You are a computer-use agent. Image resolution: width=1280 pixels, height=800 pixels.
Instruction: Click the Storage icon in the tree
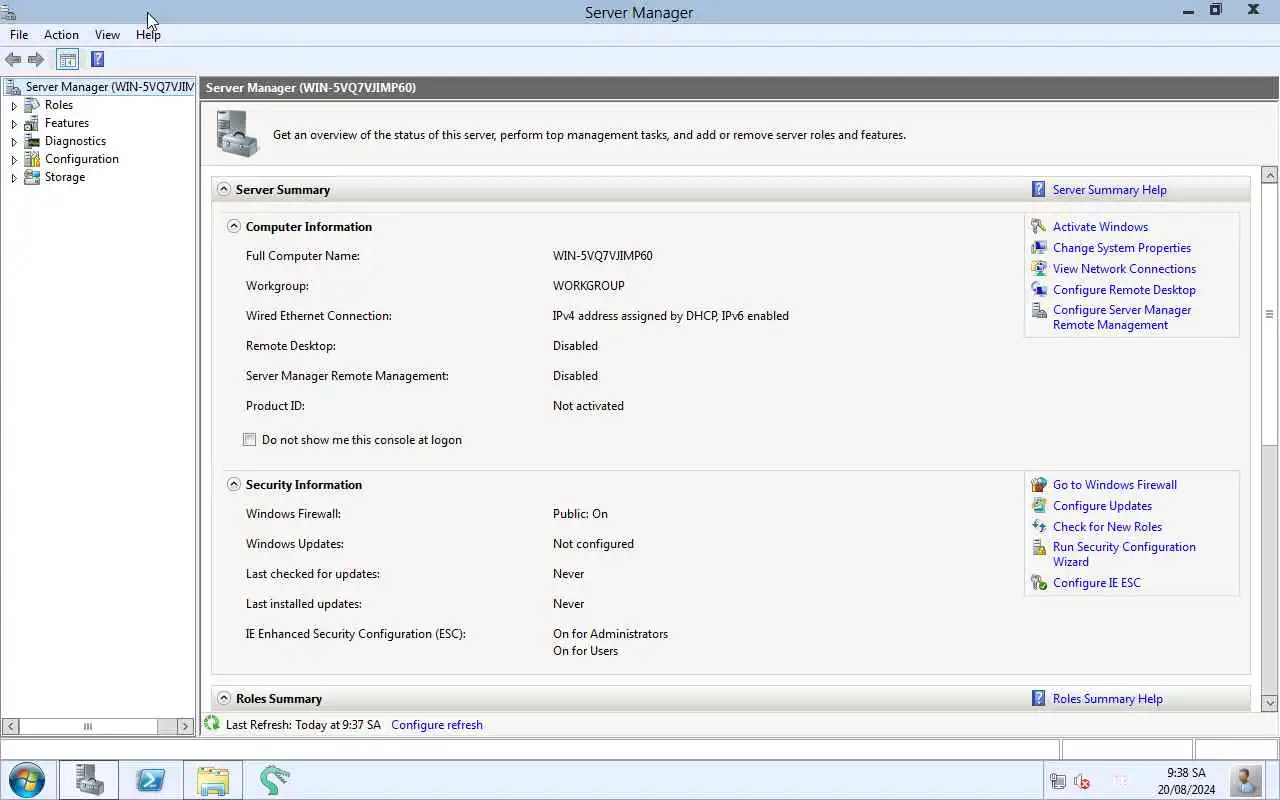[32, 177]
